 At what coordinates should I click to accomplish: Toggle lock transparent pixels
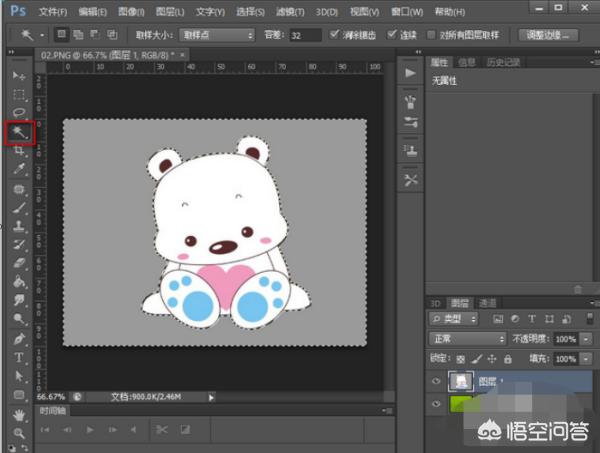click(x=461, y=359)
